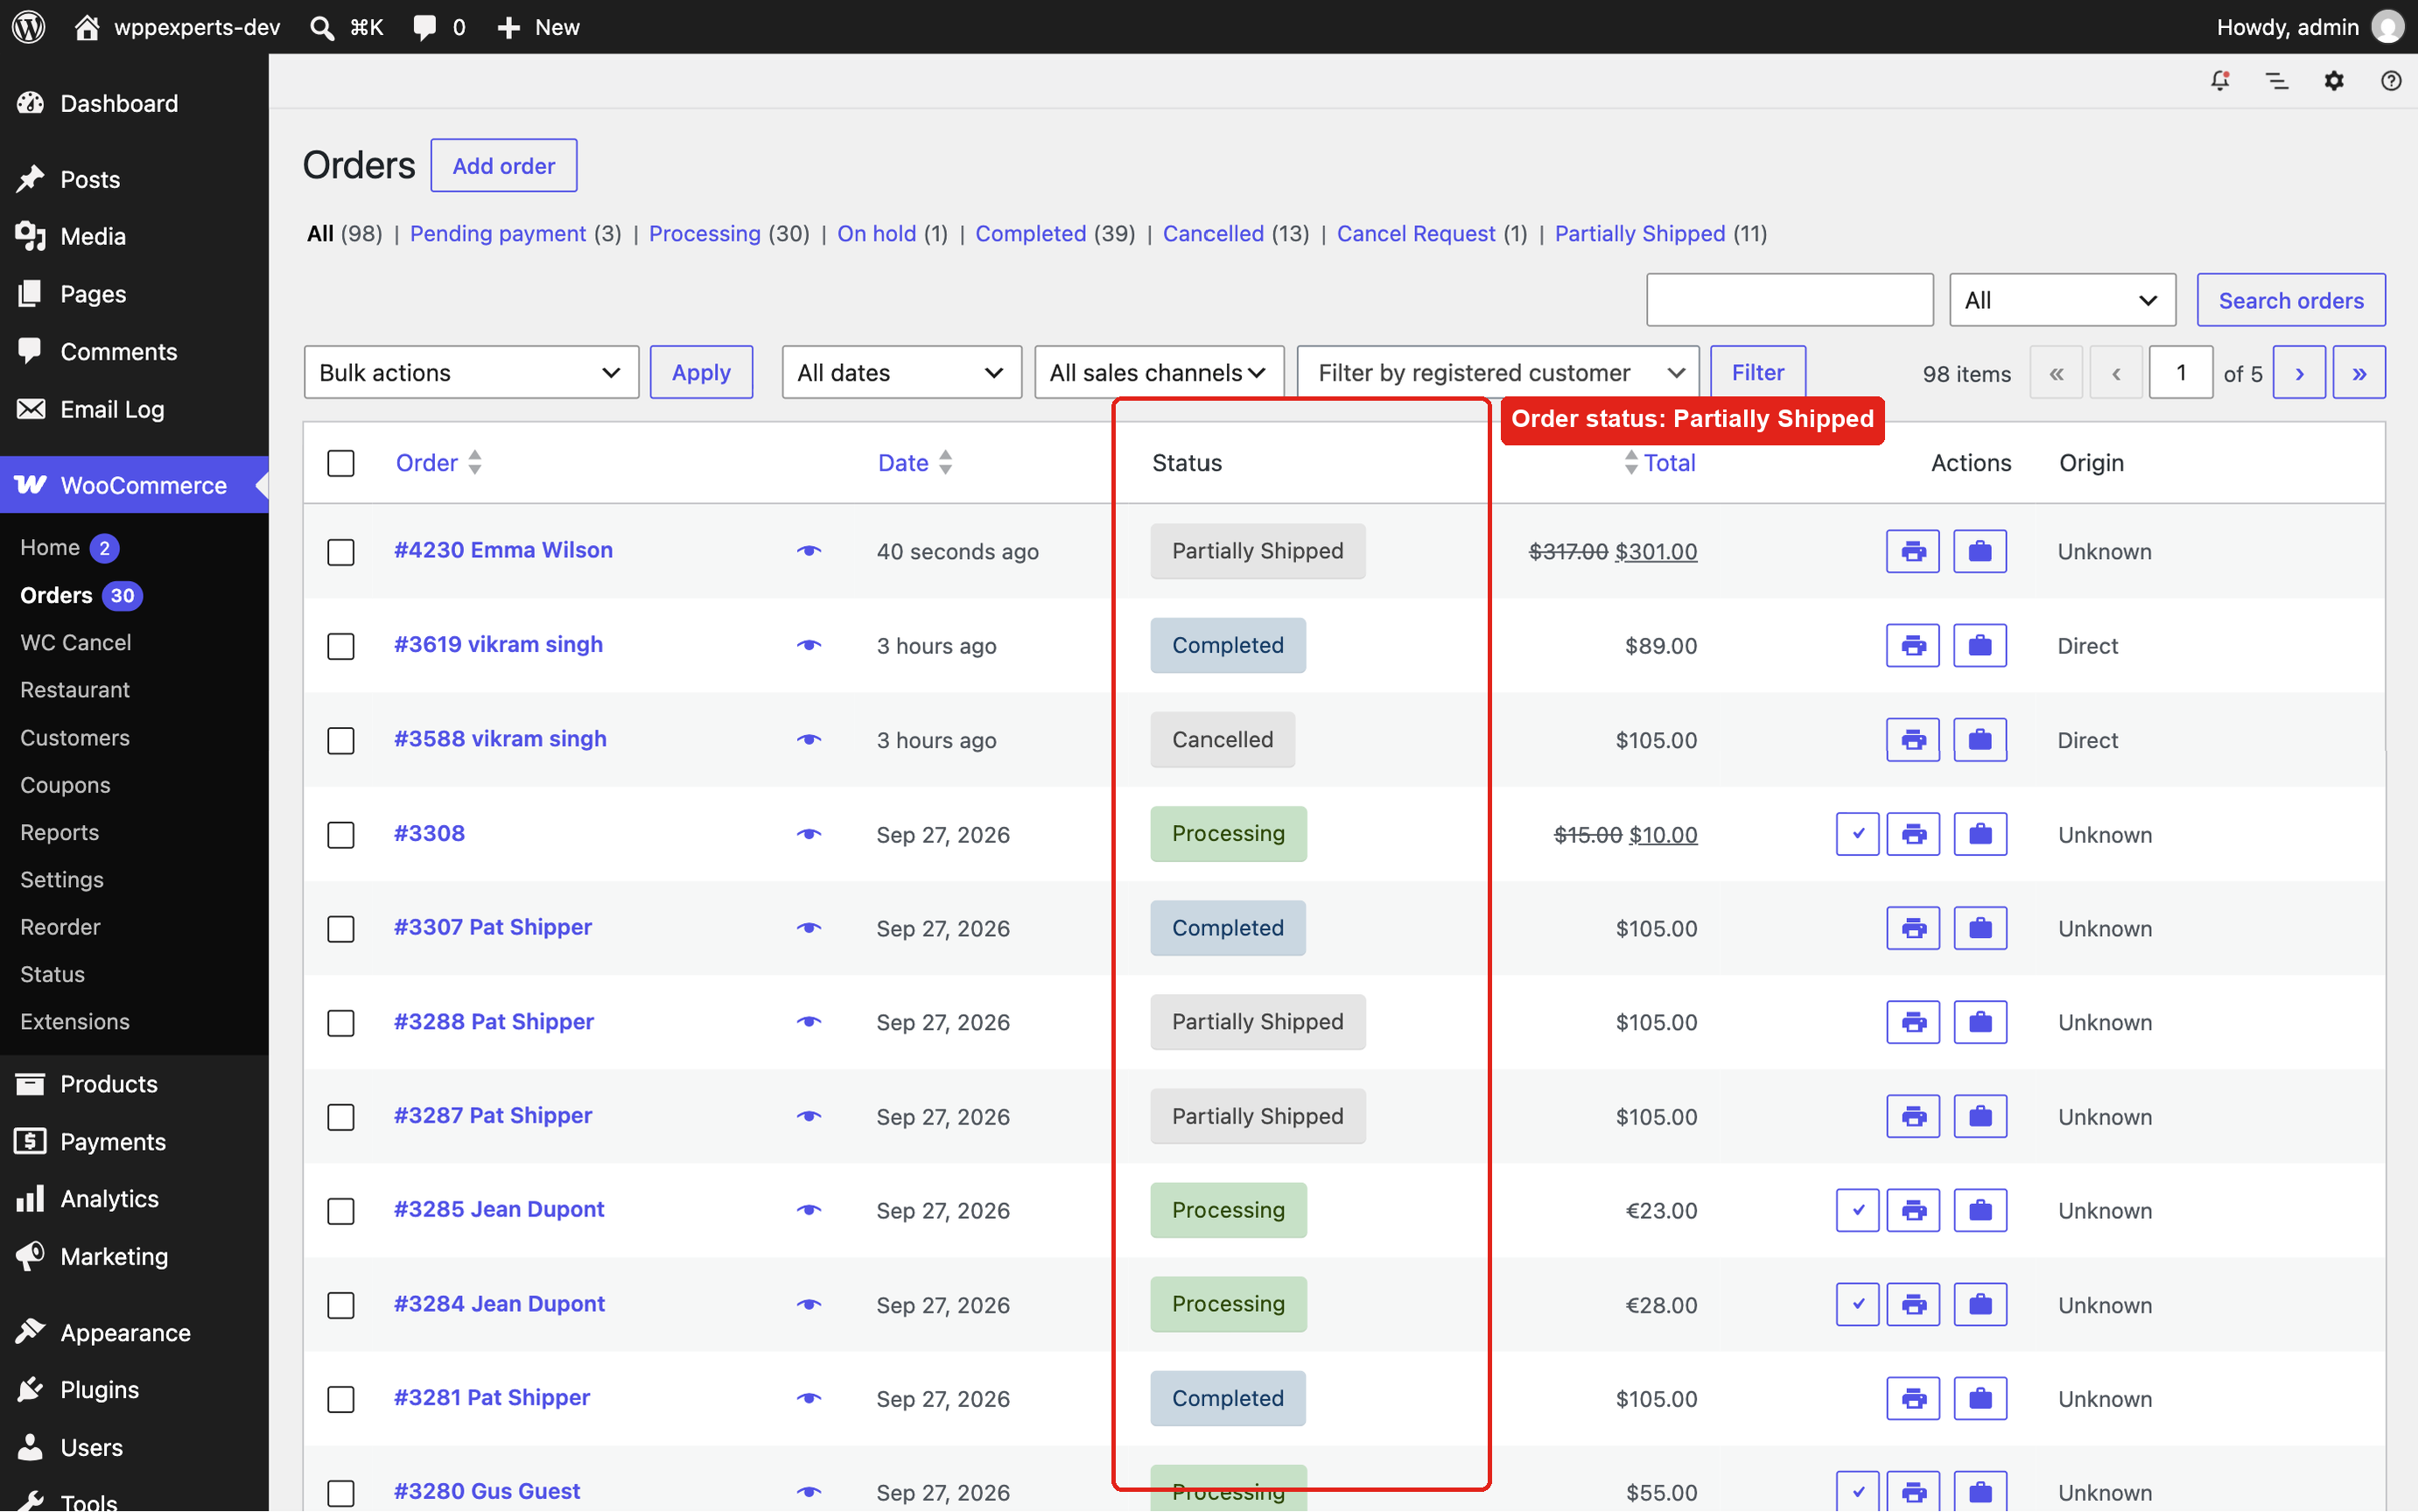Preview order #4230 Emma Wilson eye icon
The width and height of the screenshot is (2418, 1512).
click(809, 551)
